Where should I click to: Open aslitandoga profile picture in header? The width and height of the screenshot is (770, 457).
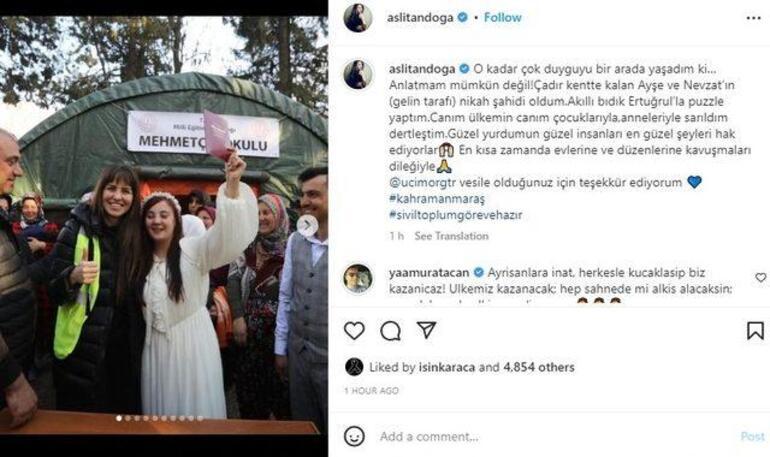tap(358, 18)
